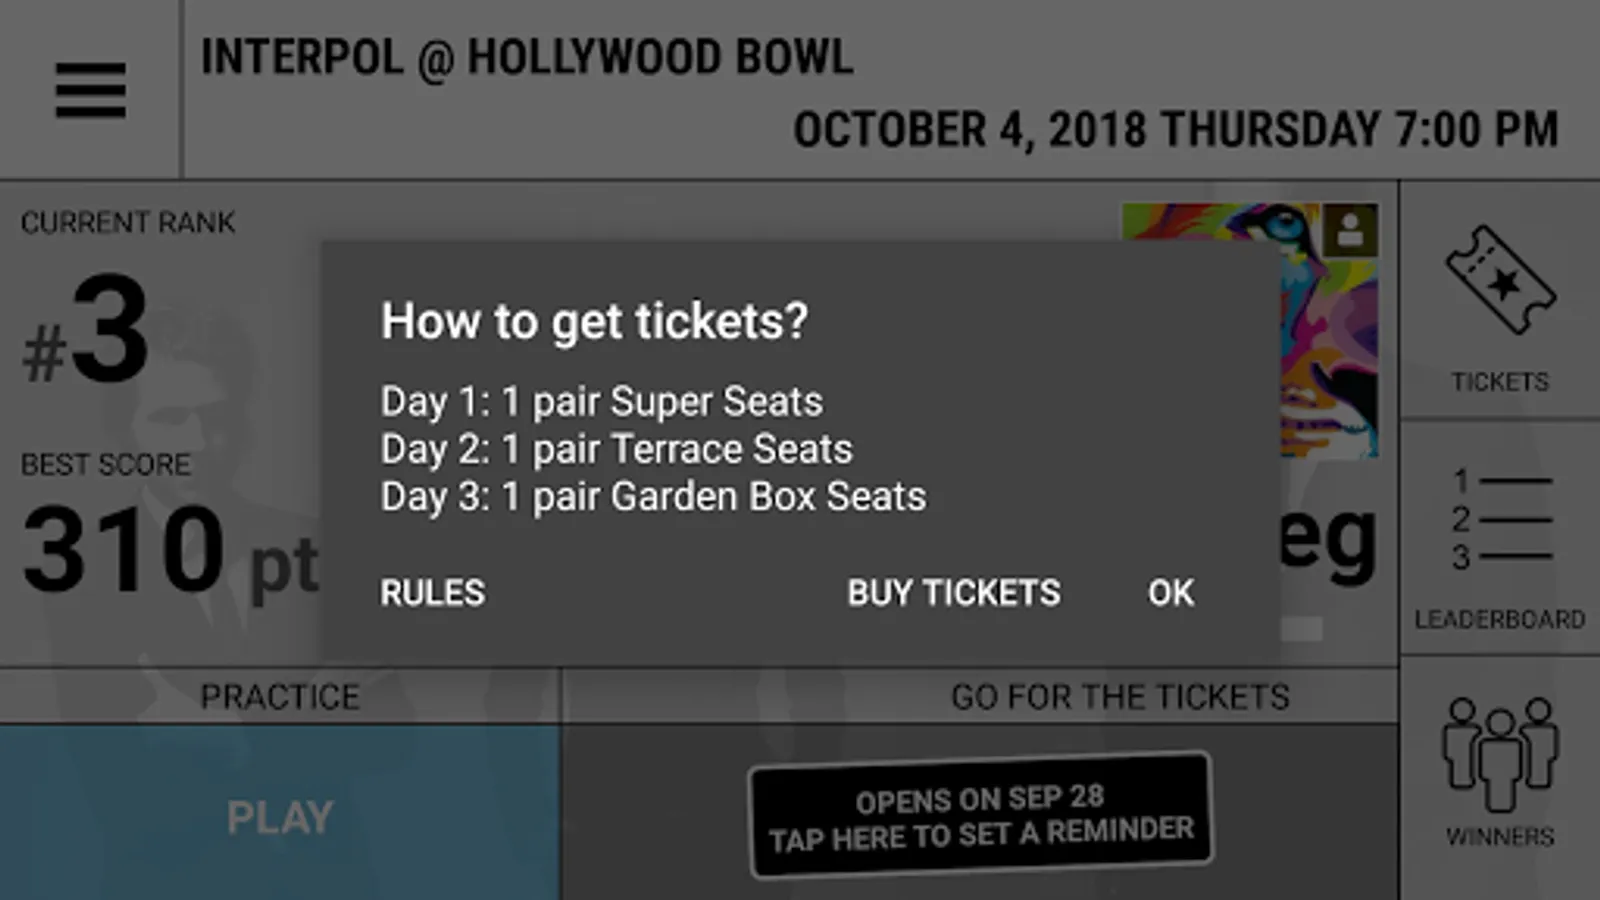Tap the Day 1 Super Seats line
The height and width of the screenshot is (900, 1600).
coord(601,402)
